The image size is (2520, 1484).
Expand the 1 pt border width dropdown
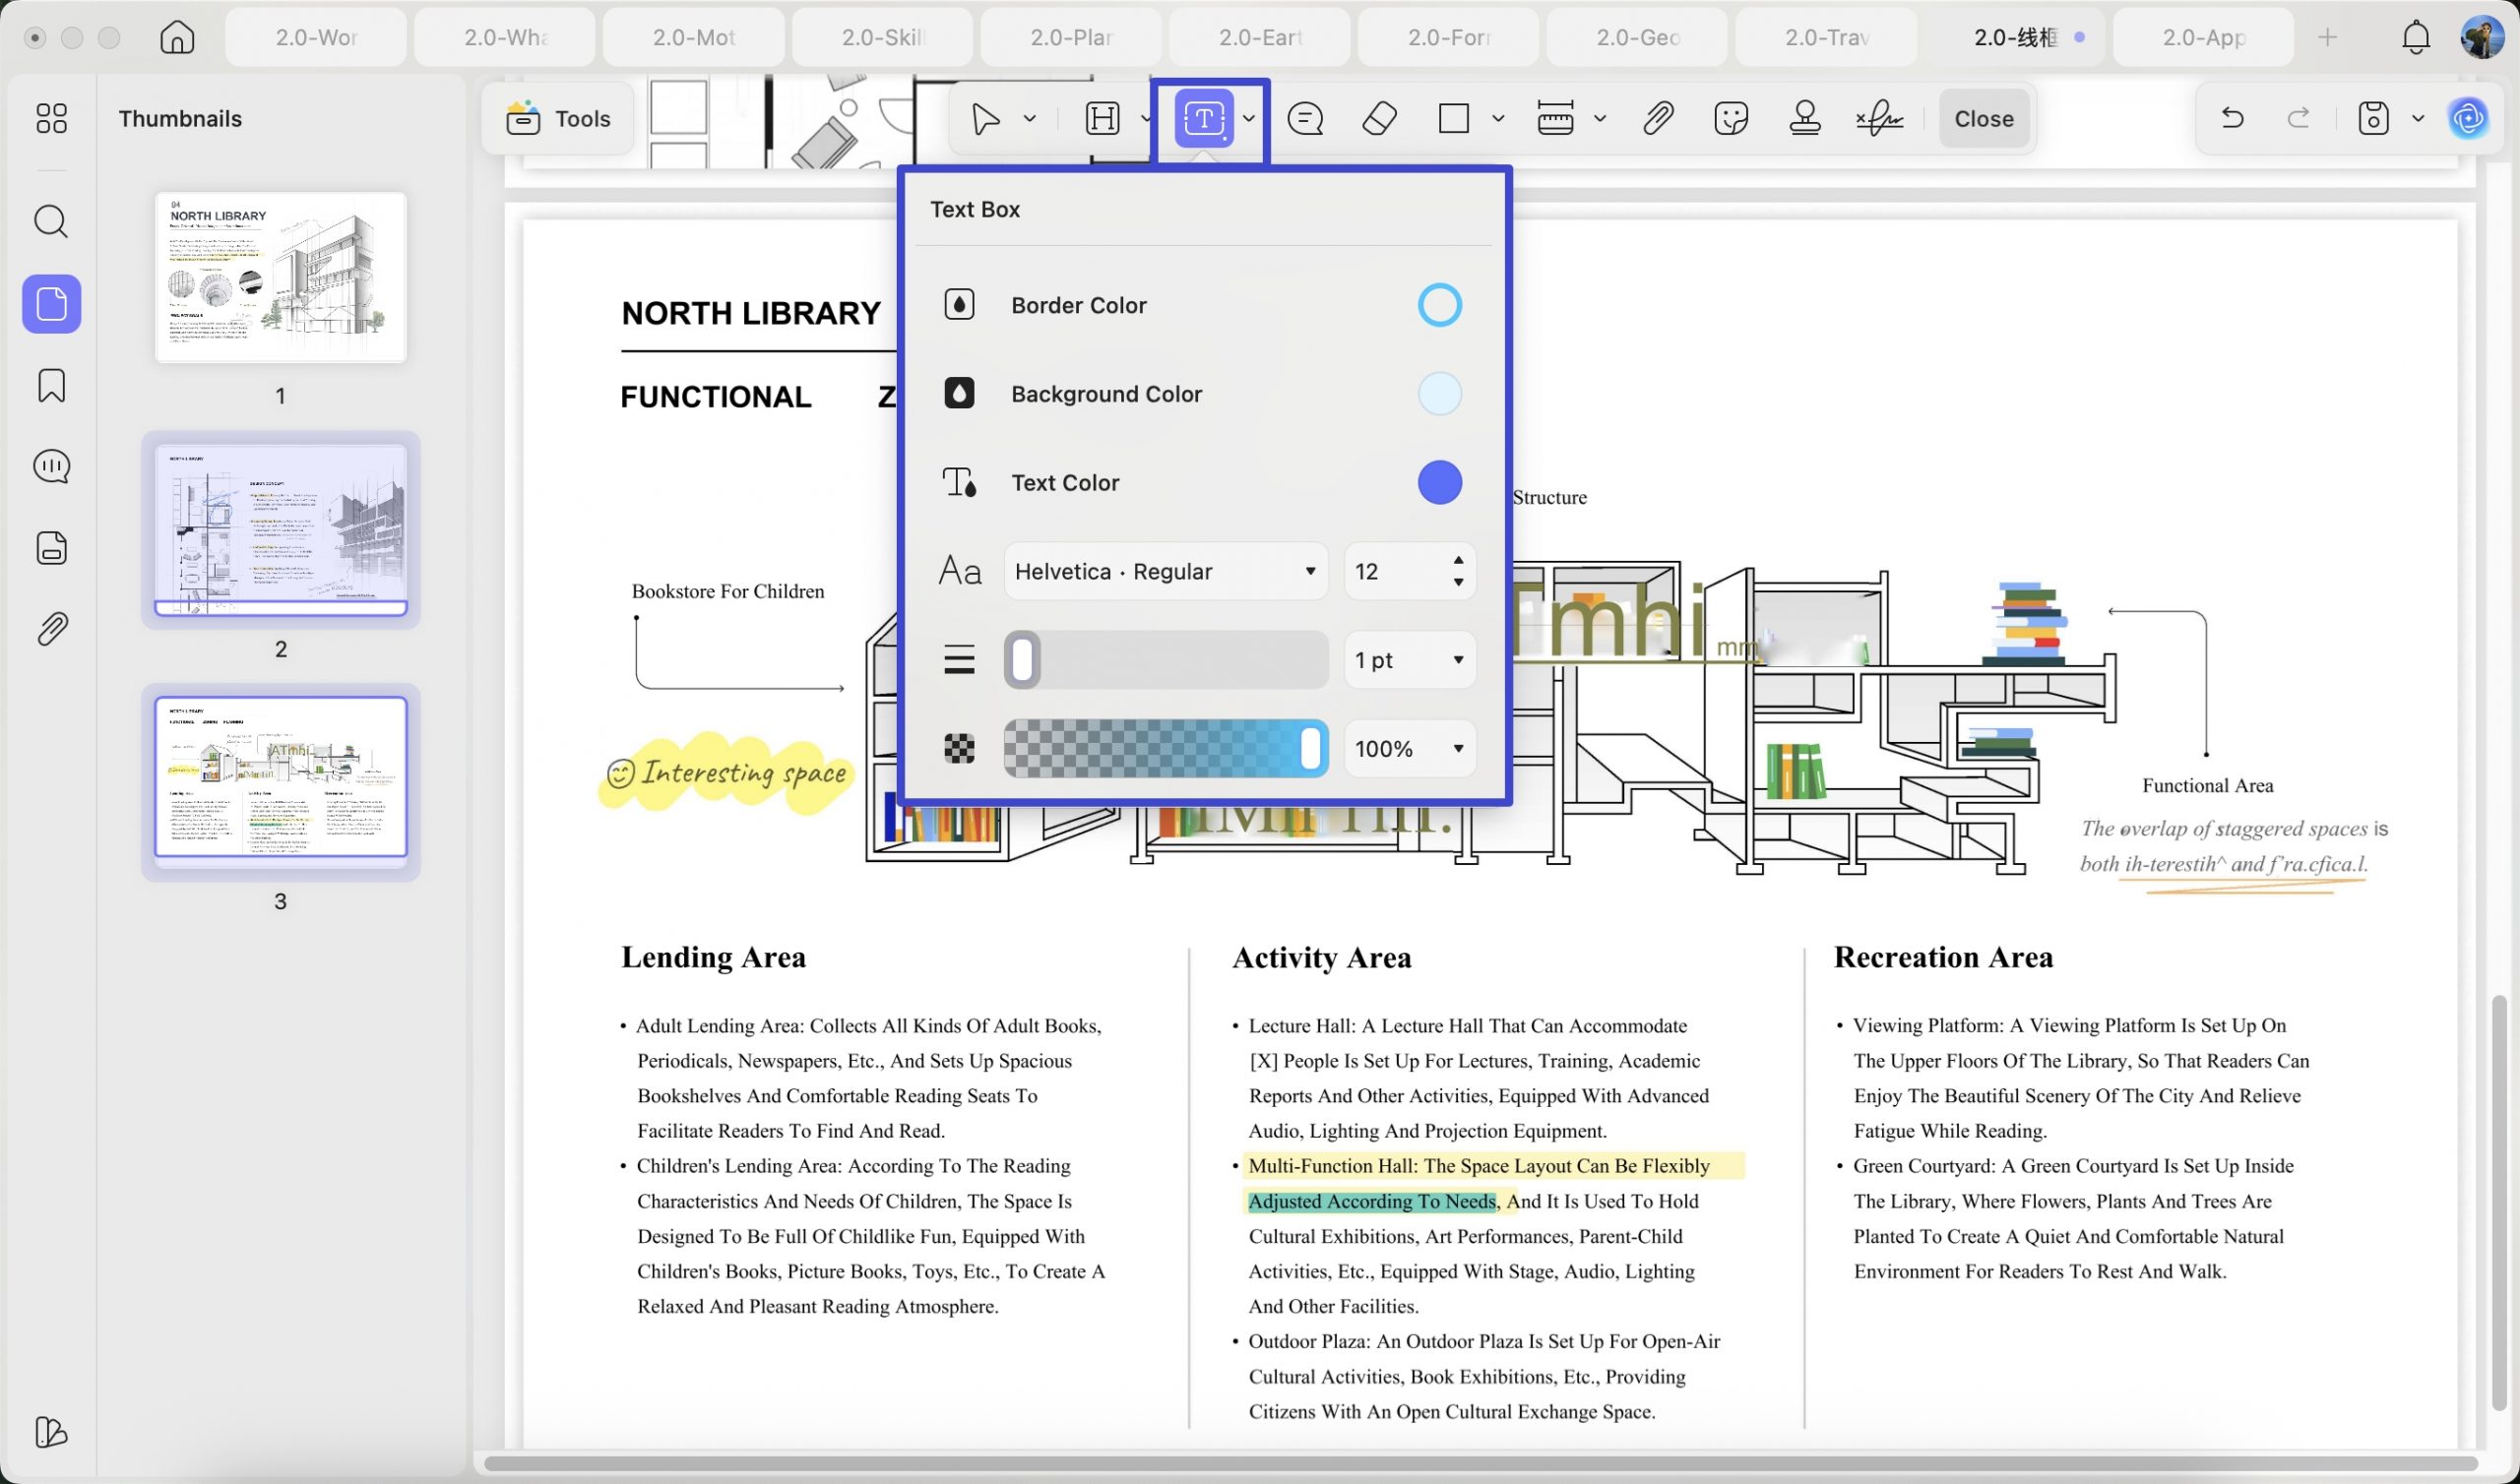pos(1409,660)
